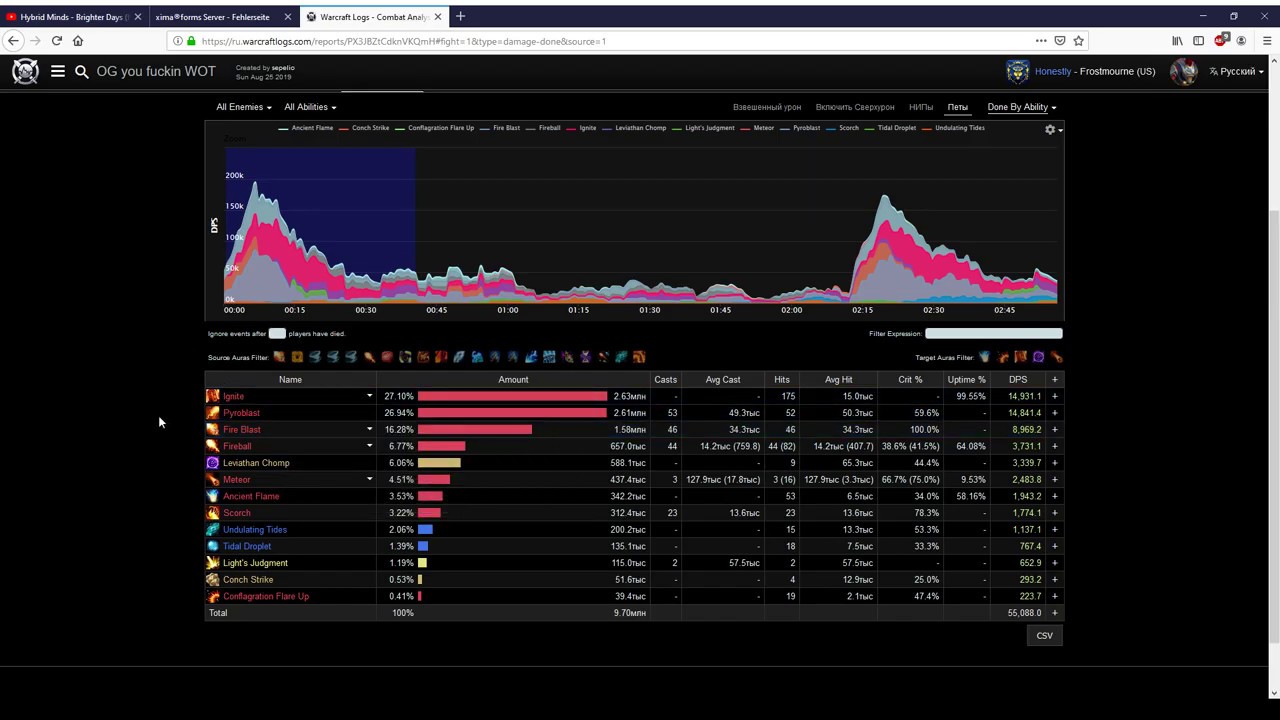
Task: Click the Leviathan Chomp ability icon
Action: [212, 463]
